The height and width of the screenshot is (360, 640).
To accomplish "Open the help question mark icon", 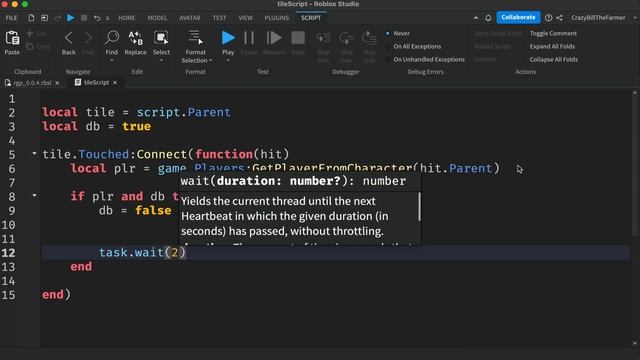I will click(549, 18).
